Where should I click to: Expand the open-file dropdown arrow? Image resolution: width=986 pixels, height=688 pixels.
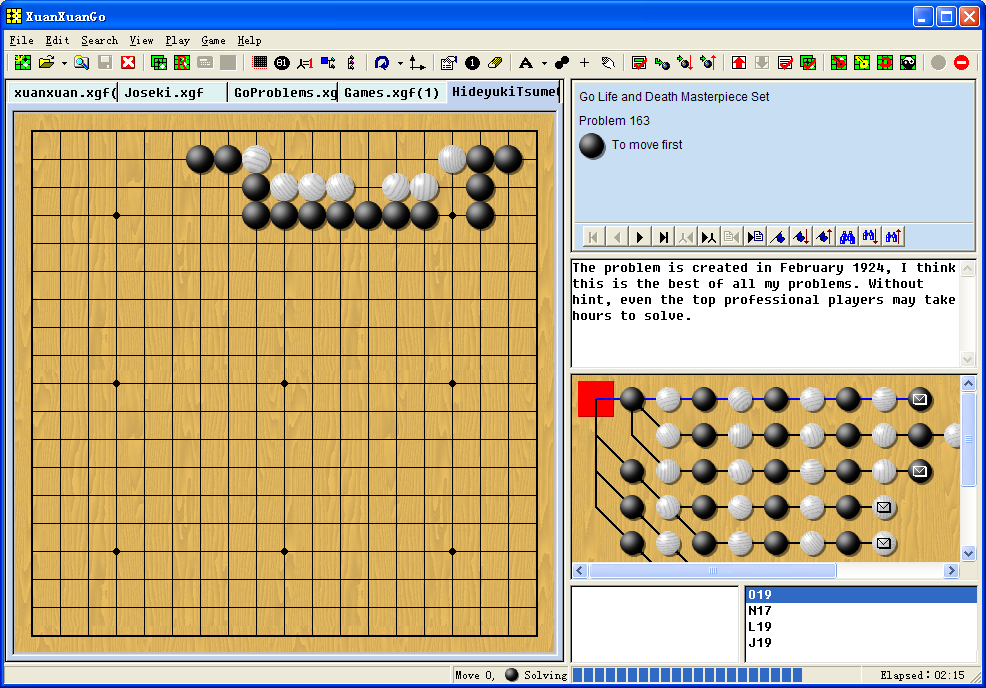[x=64, y=63]
